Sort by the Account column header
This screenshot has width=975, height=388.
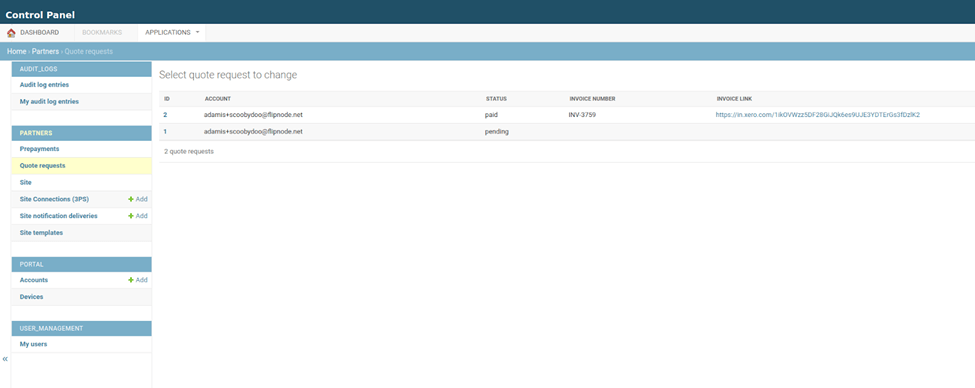click(218, 99)
